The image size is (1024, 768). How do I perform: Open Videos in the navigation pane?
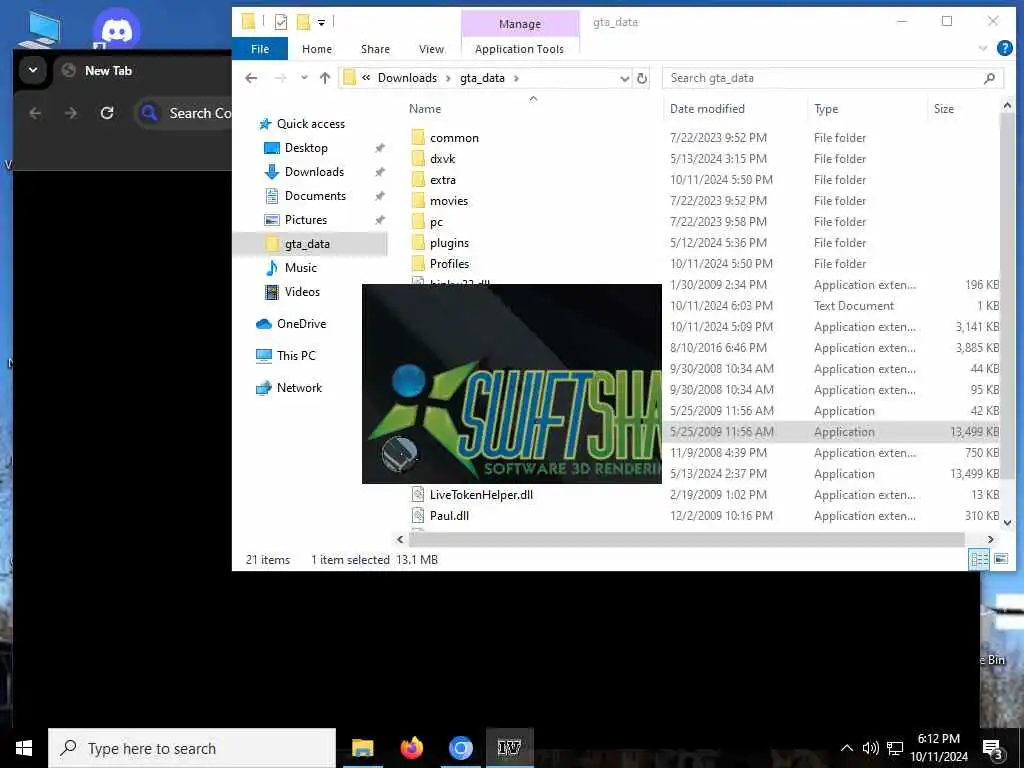[302, 292]
